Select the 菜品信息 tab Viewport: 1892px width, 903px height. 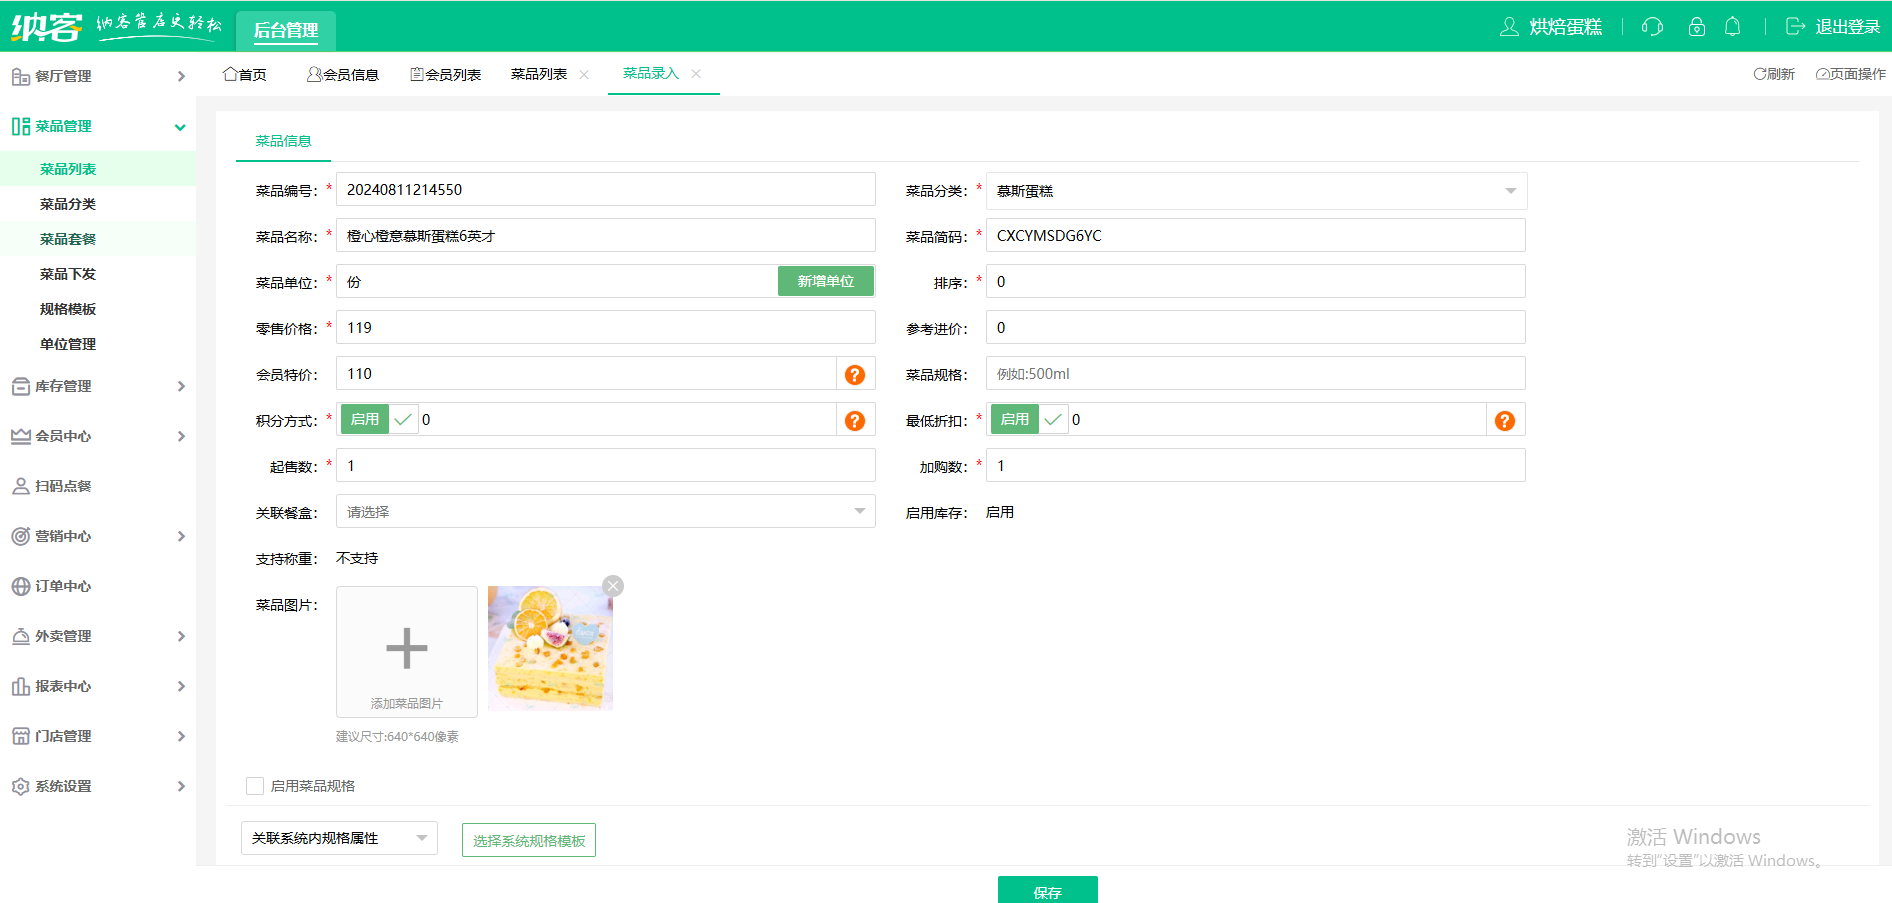(283, 141)
